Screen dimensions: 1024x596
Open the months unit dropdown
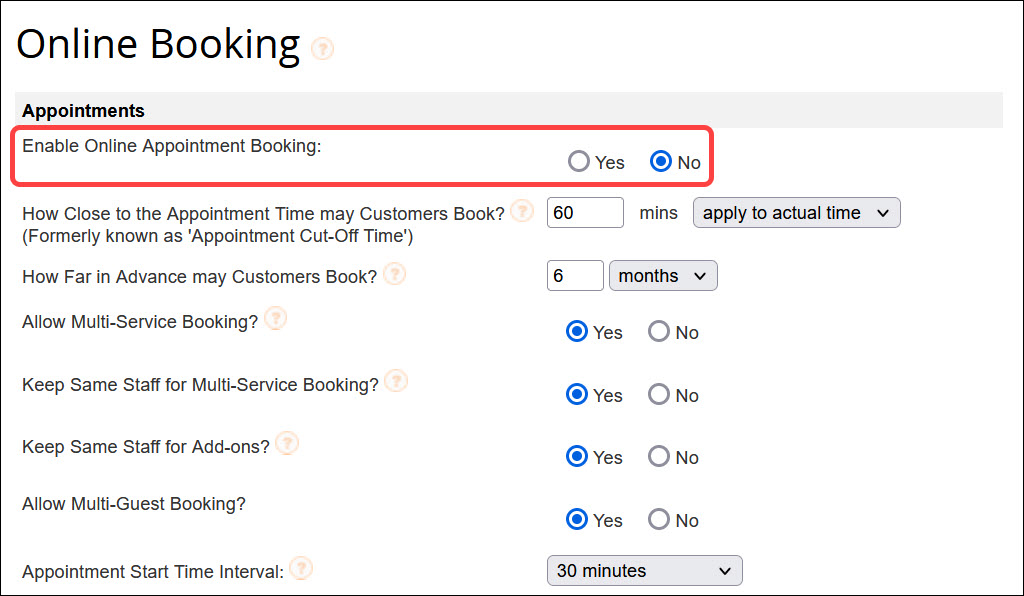point(663,275)
